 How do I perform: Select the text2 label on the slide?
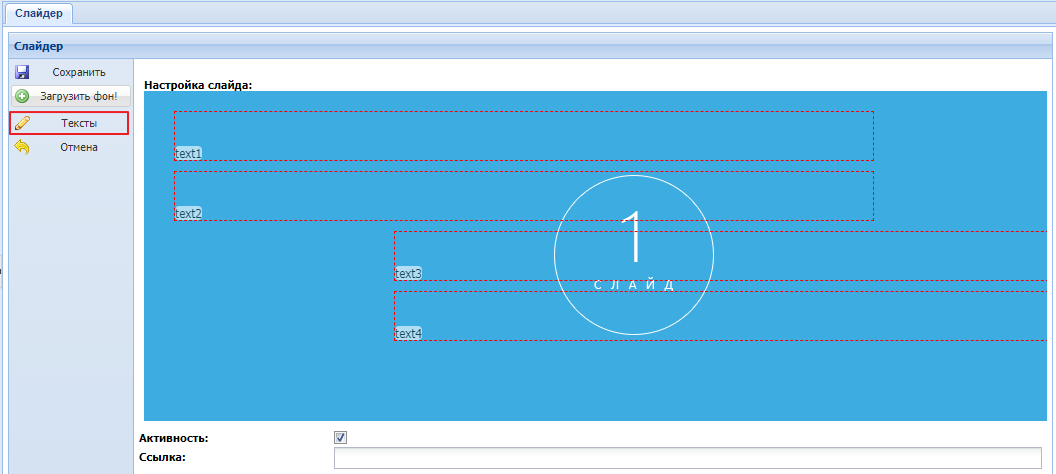[188, 213]
